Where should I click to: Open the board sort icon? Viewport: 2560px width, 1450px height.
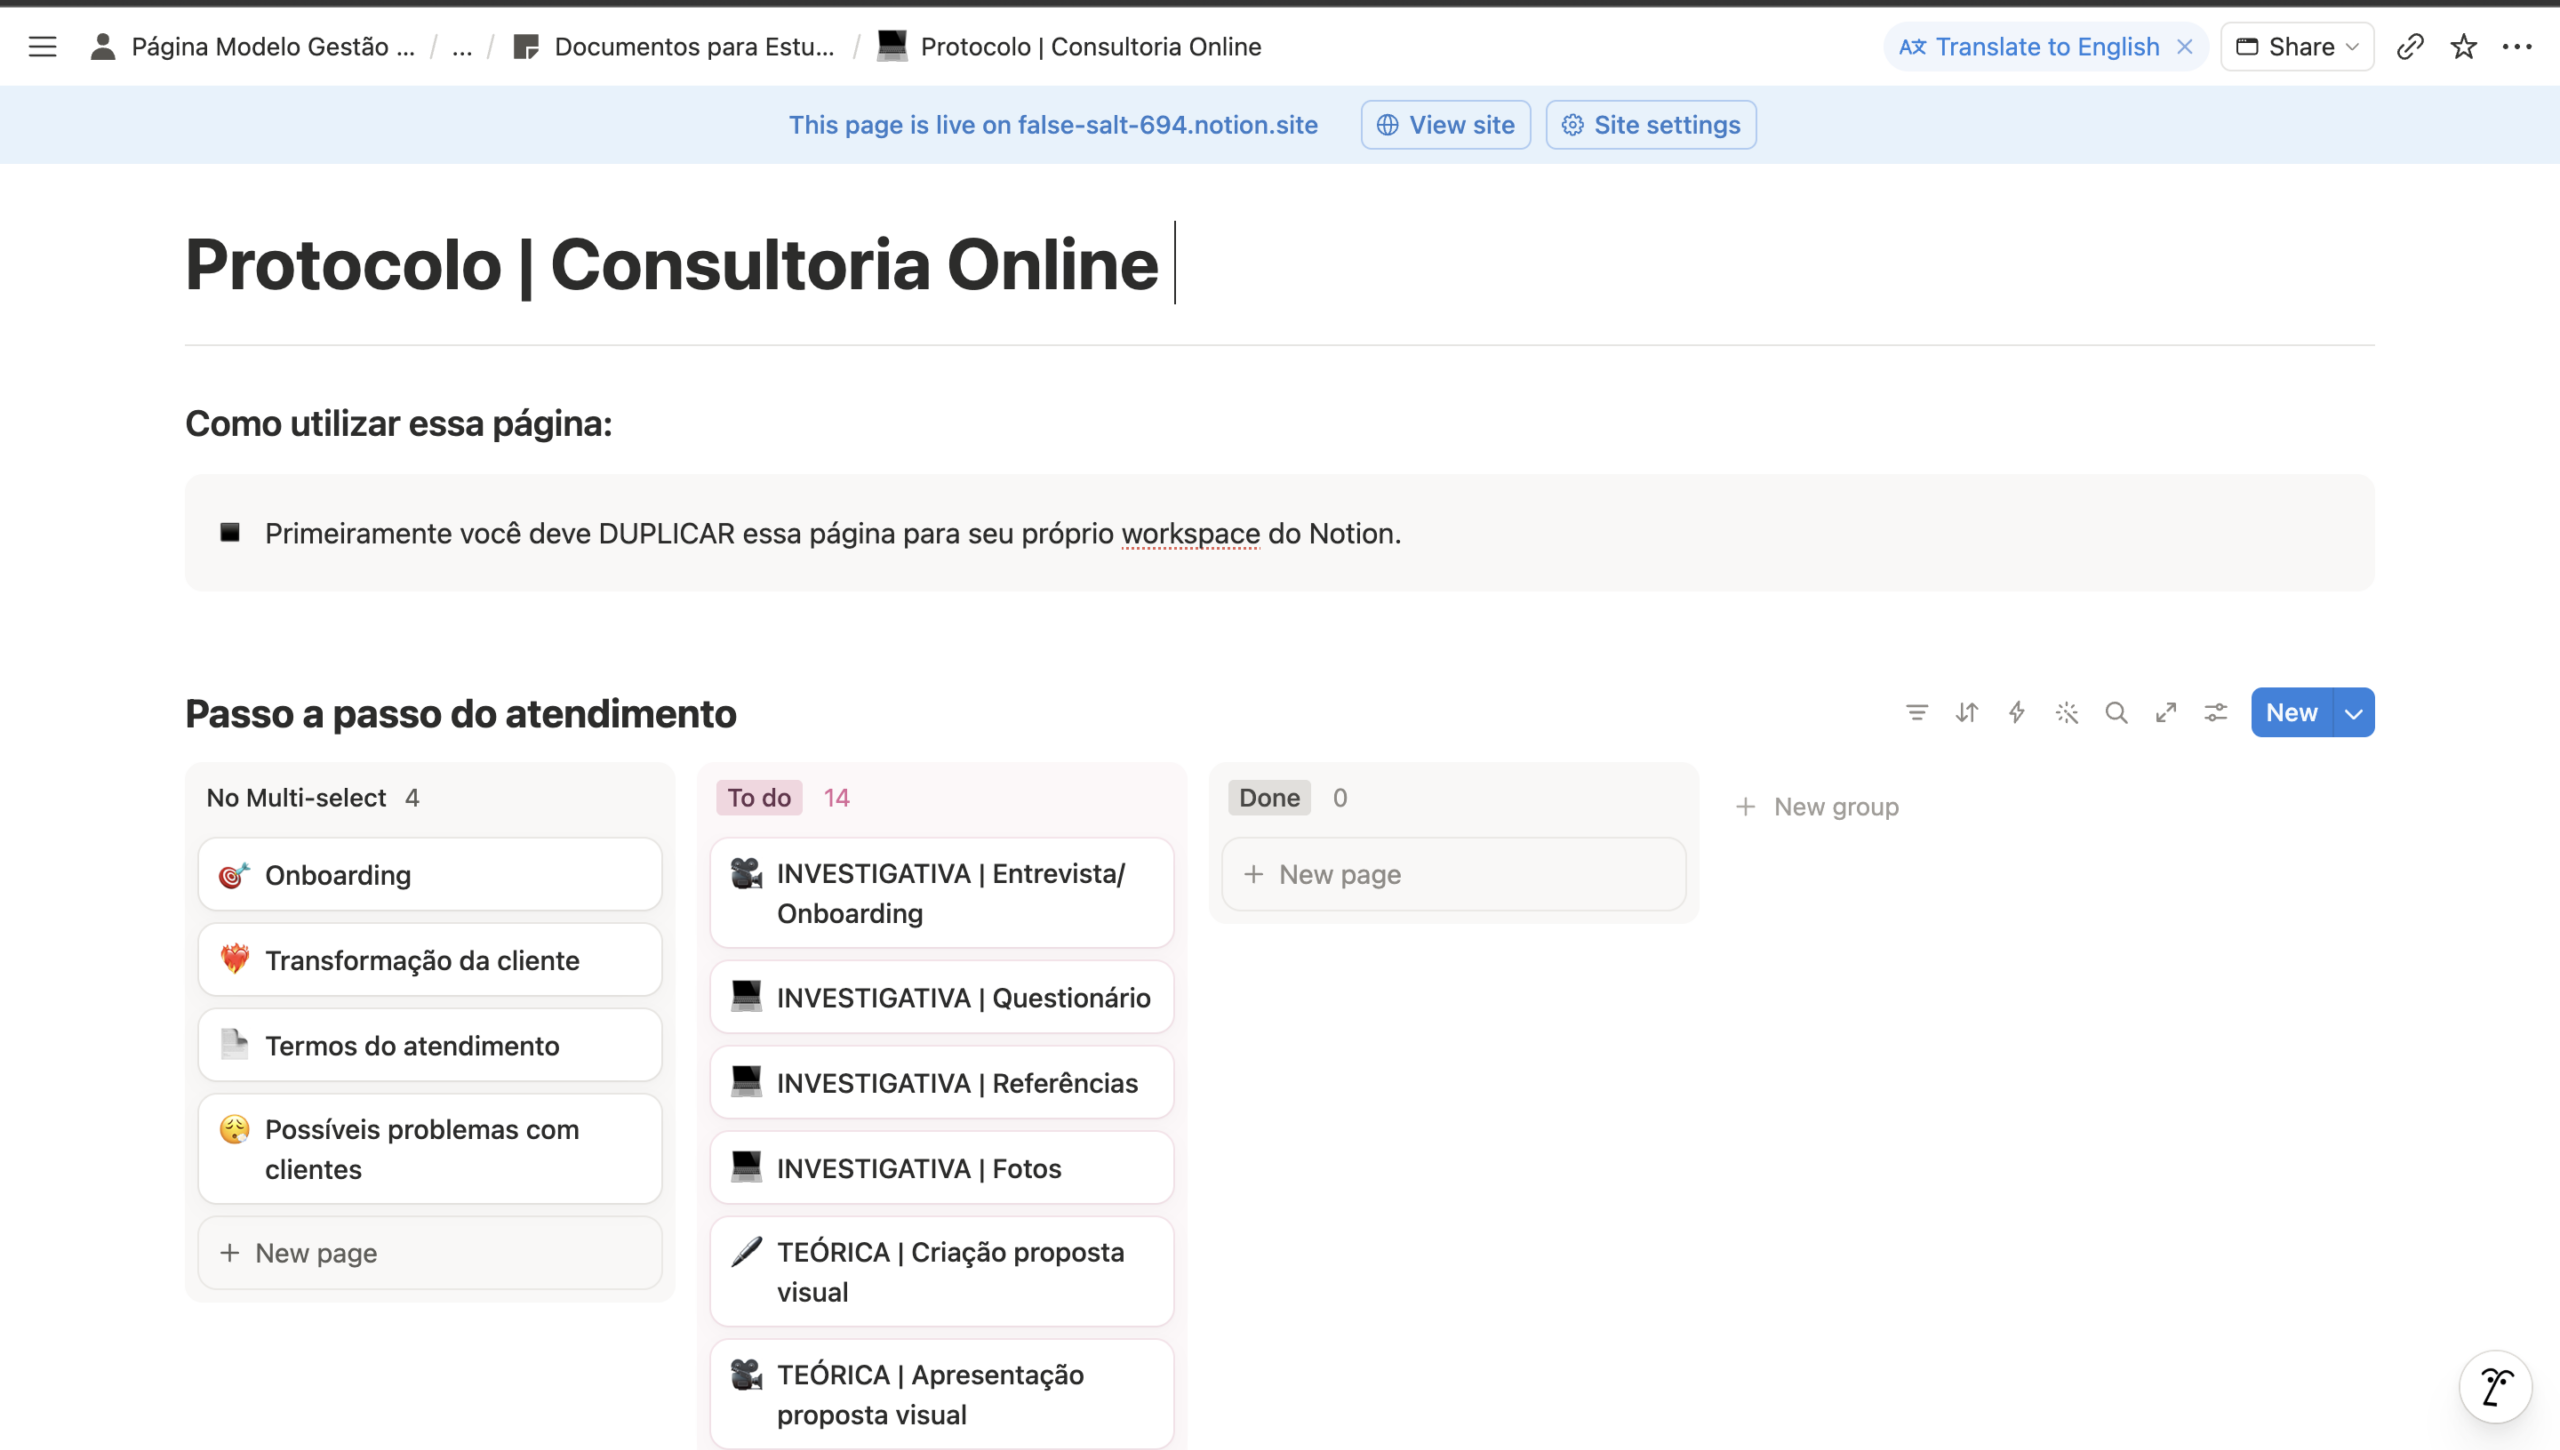pos(1966,712)
